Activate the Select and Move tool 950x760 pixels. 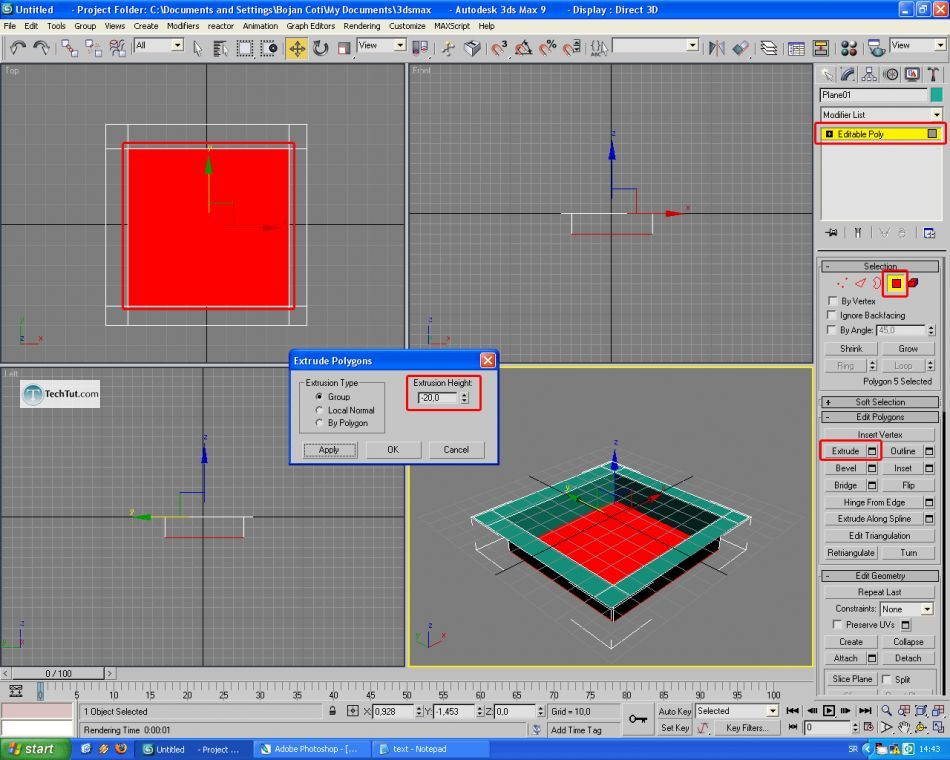297,48
